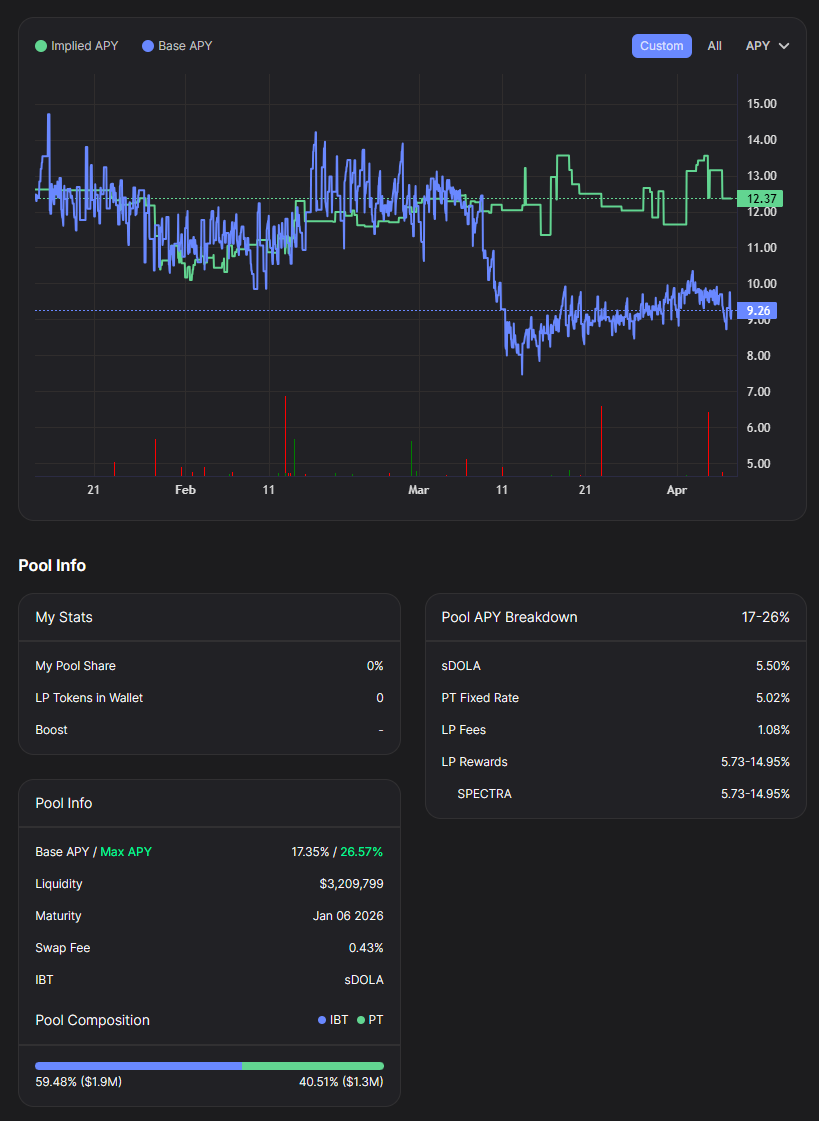
Task: Click the tall gray volume bar near Feb 11
Action: (285, 435)
